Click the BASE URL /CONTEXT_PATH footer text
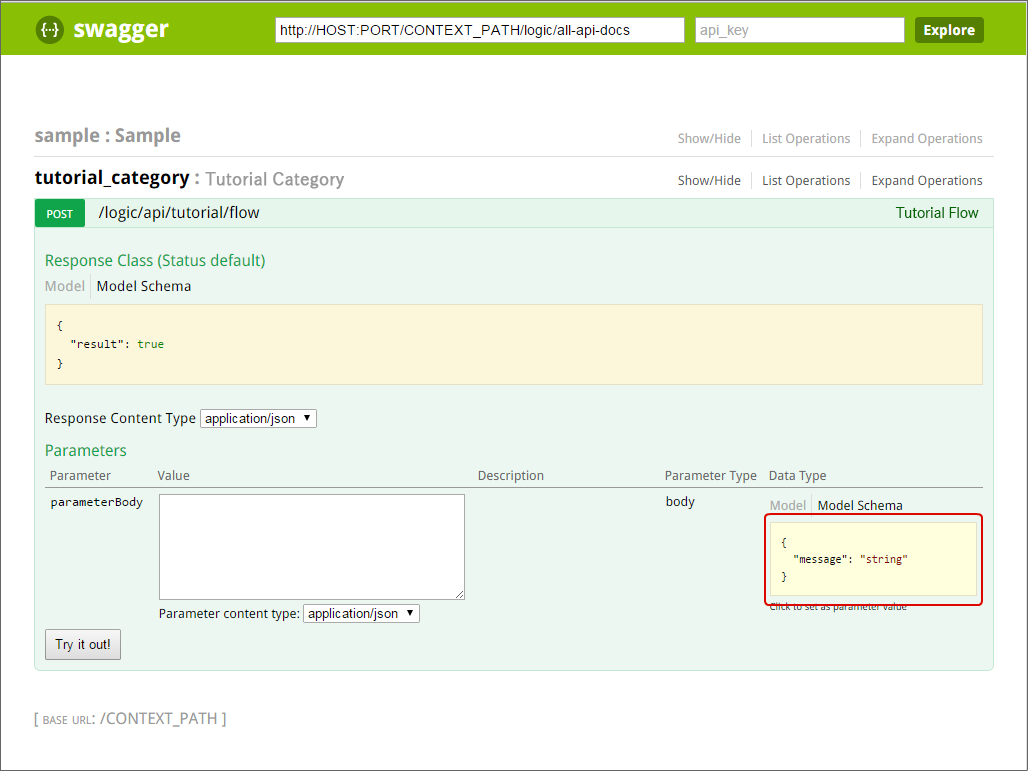The width and height of the screenshot is (1028, 771). coord(130,719)
